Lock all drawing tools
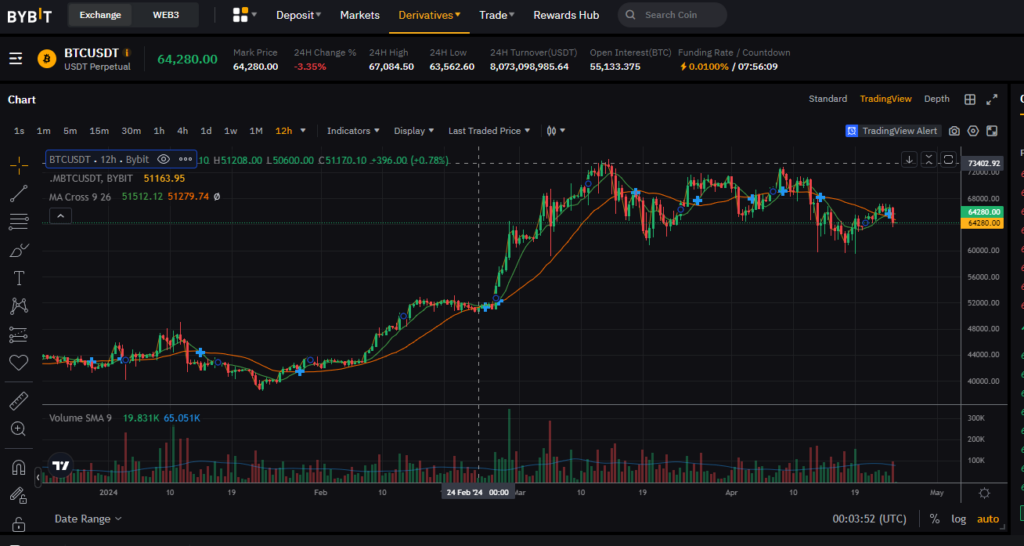The width and height of the screenshot is (1024, 546). (x=19, y=524)
